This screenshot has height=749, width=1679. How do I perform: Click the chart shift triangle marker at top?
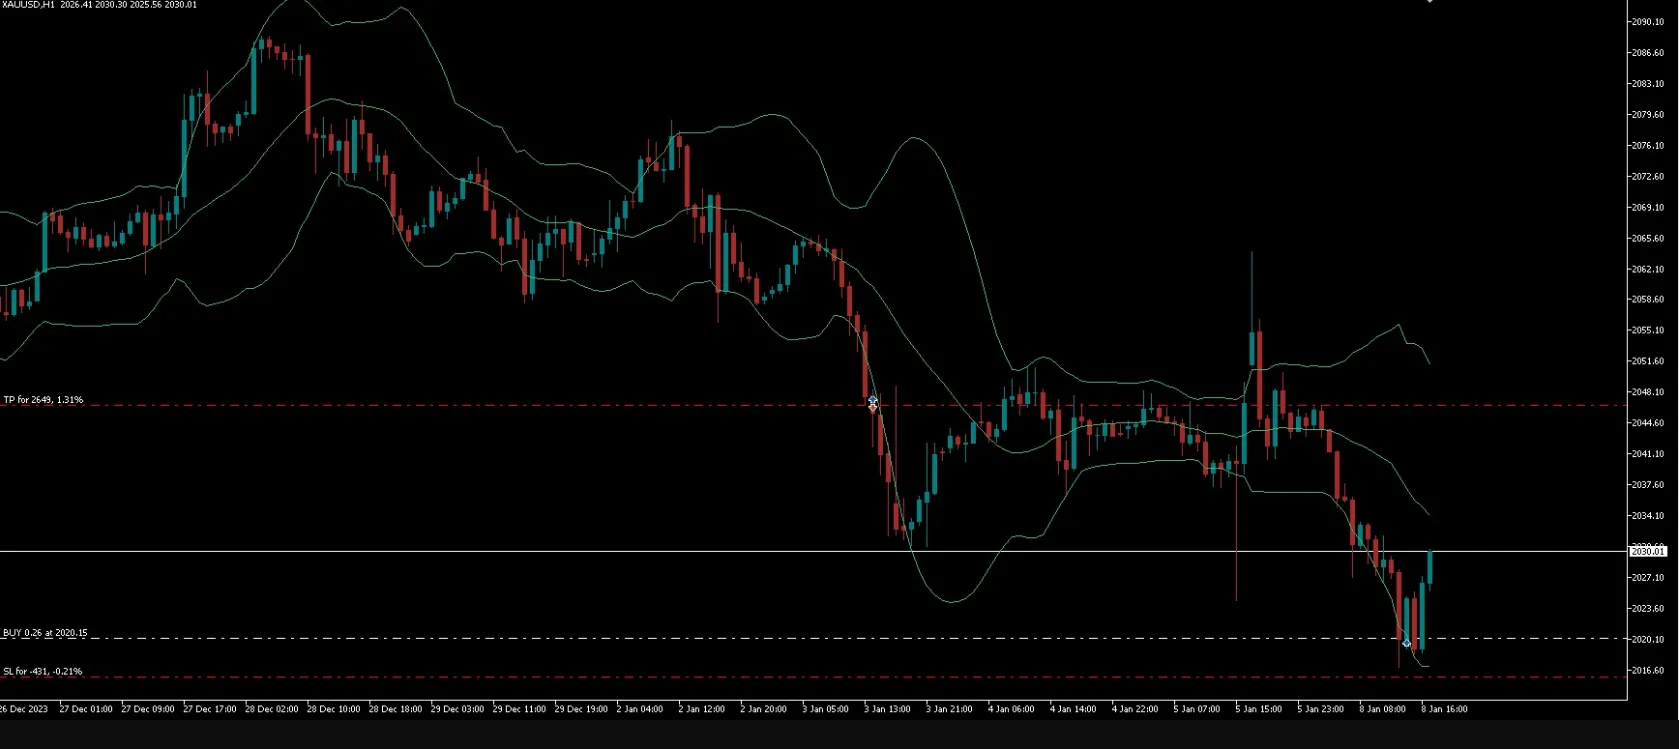(1430, 2)
